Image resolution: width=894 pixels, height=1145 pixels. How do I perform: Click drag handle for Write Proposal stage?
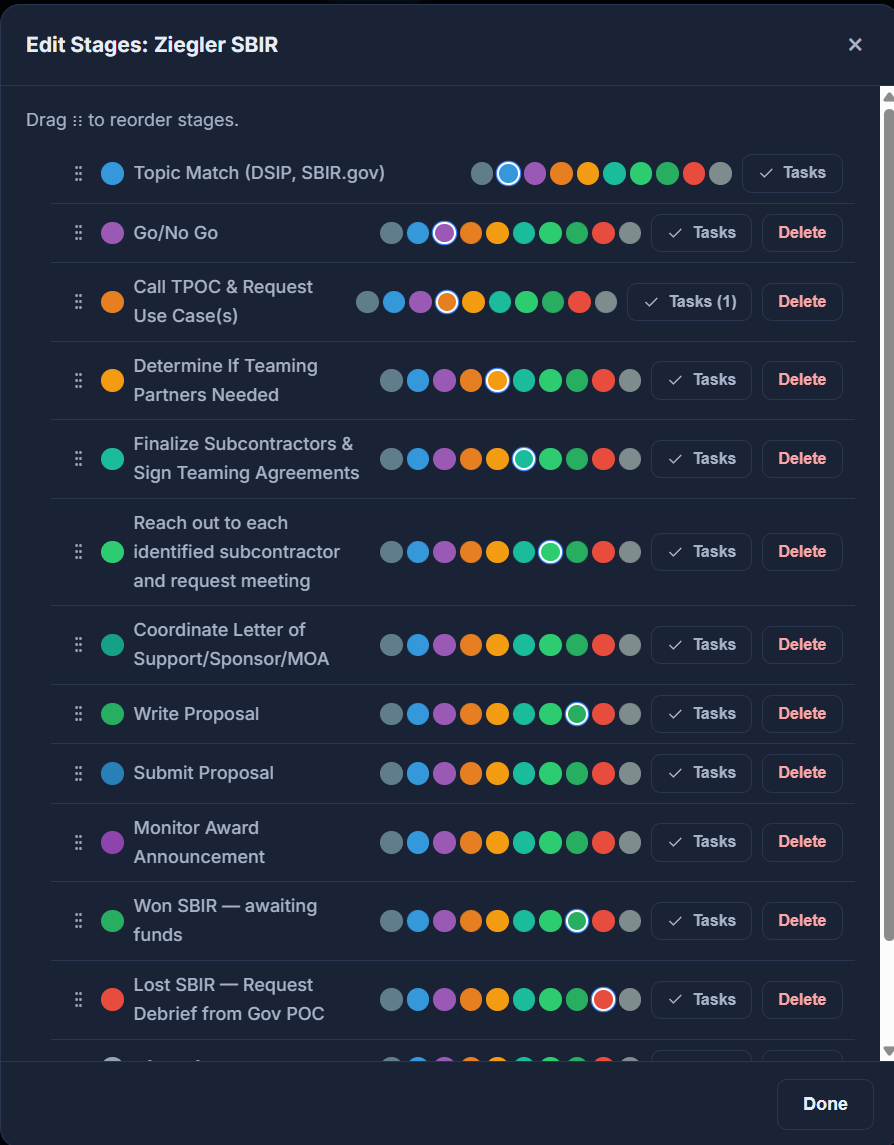[78, 714]
